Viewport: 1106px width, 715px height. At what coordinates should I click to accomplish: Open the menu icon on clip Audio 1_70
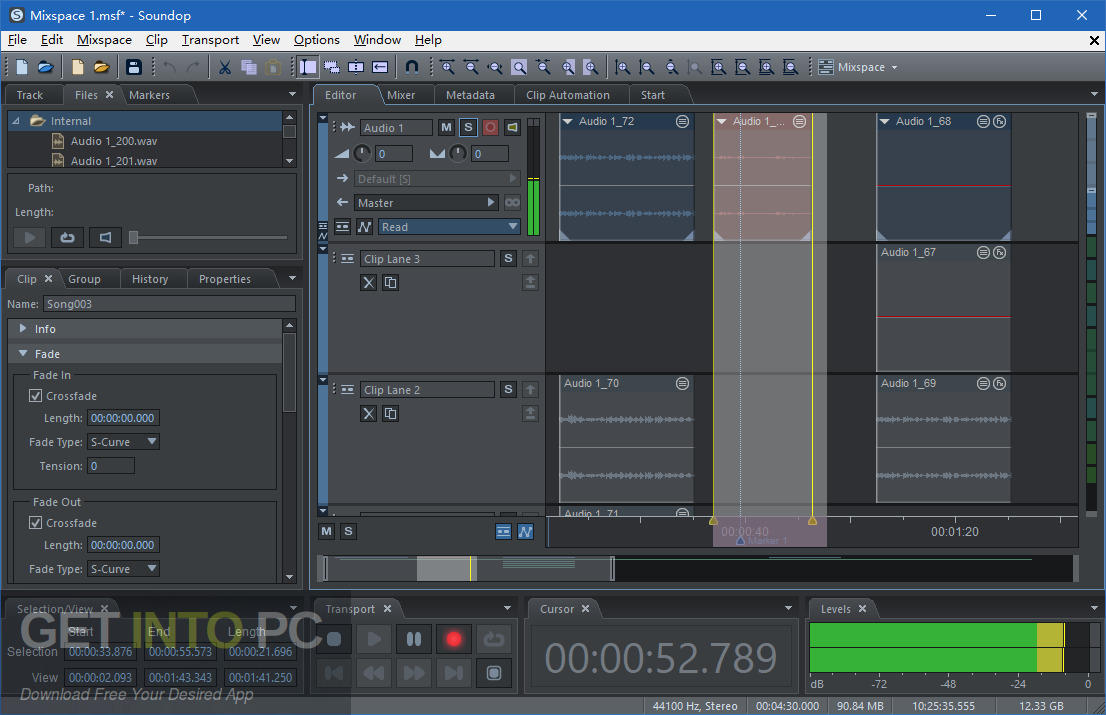(682, 384)
